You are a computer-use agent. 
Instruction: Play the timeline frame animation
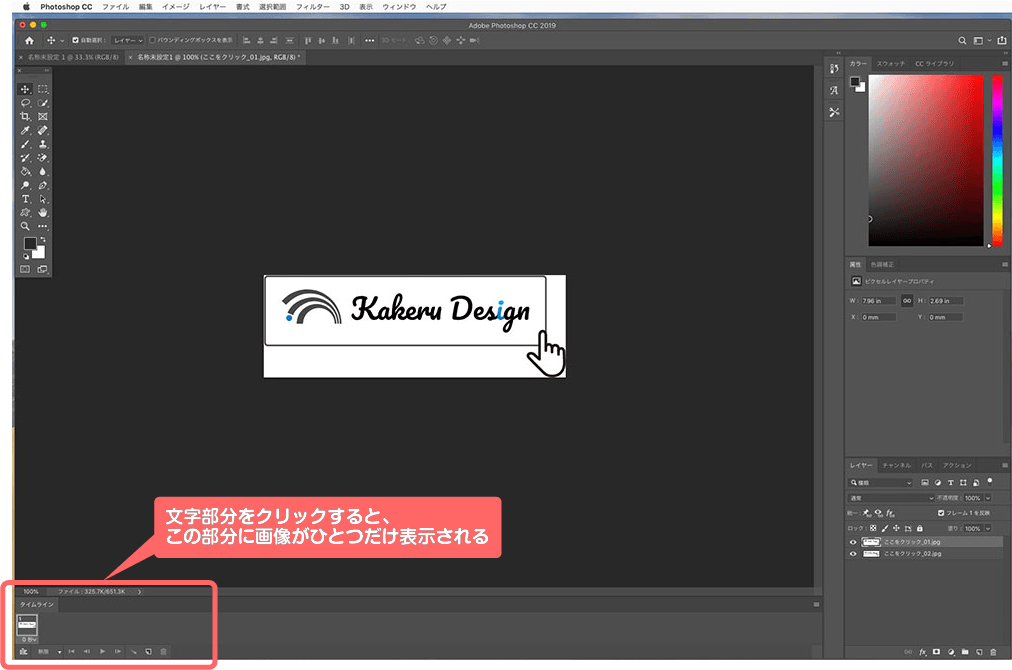pos(102,651)
